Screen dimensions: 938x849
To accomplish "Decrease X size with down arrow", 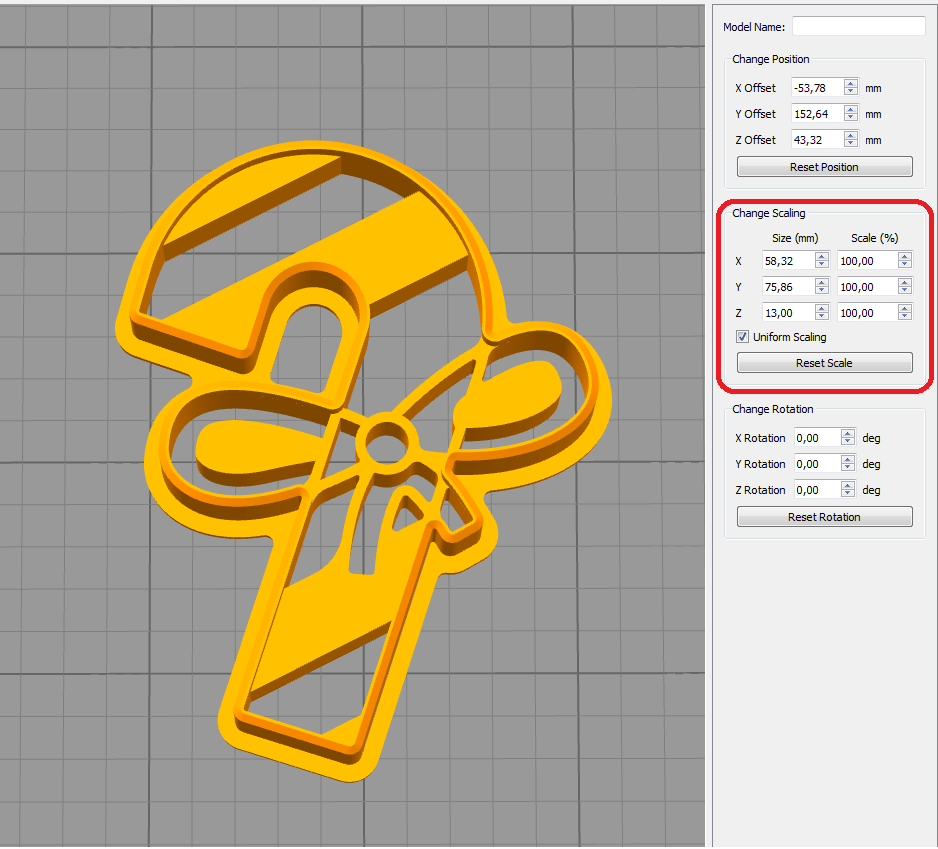I will click(822, 265).
